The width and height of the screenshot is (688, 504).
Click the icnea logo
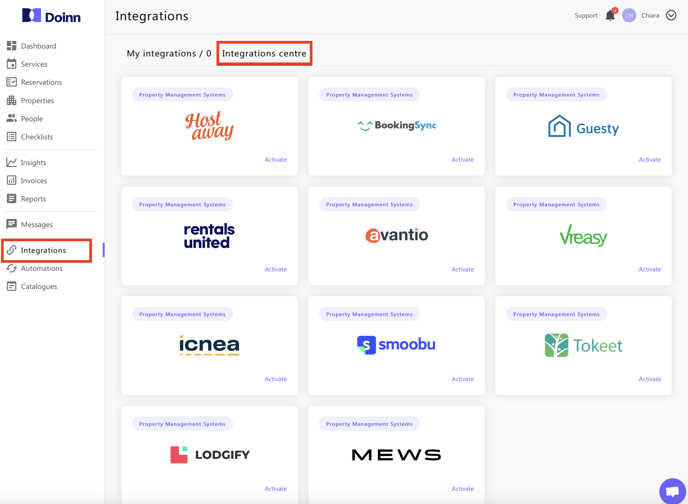pyautogui.click(x=209, y=345)
